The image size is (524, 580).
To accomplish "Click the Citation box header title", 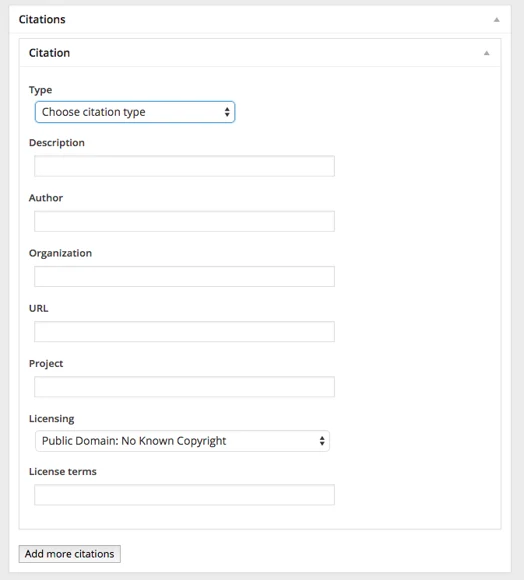I will coord(49,53).
